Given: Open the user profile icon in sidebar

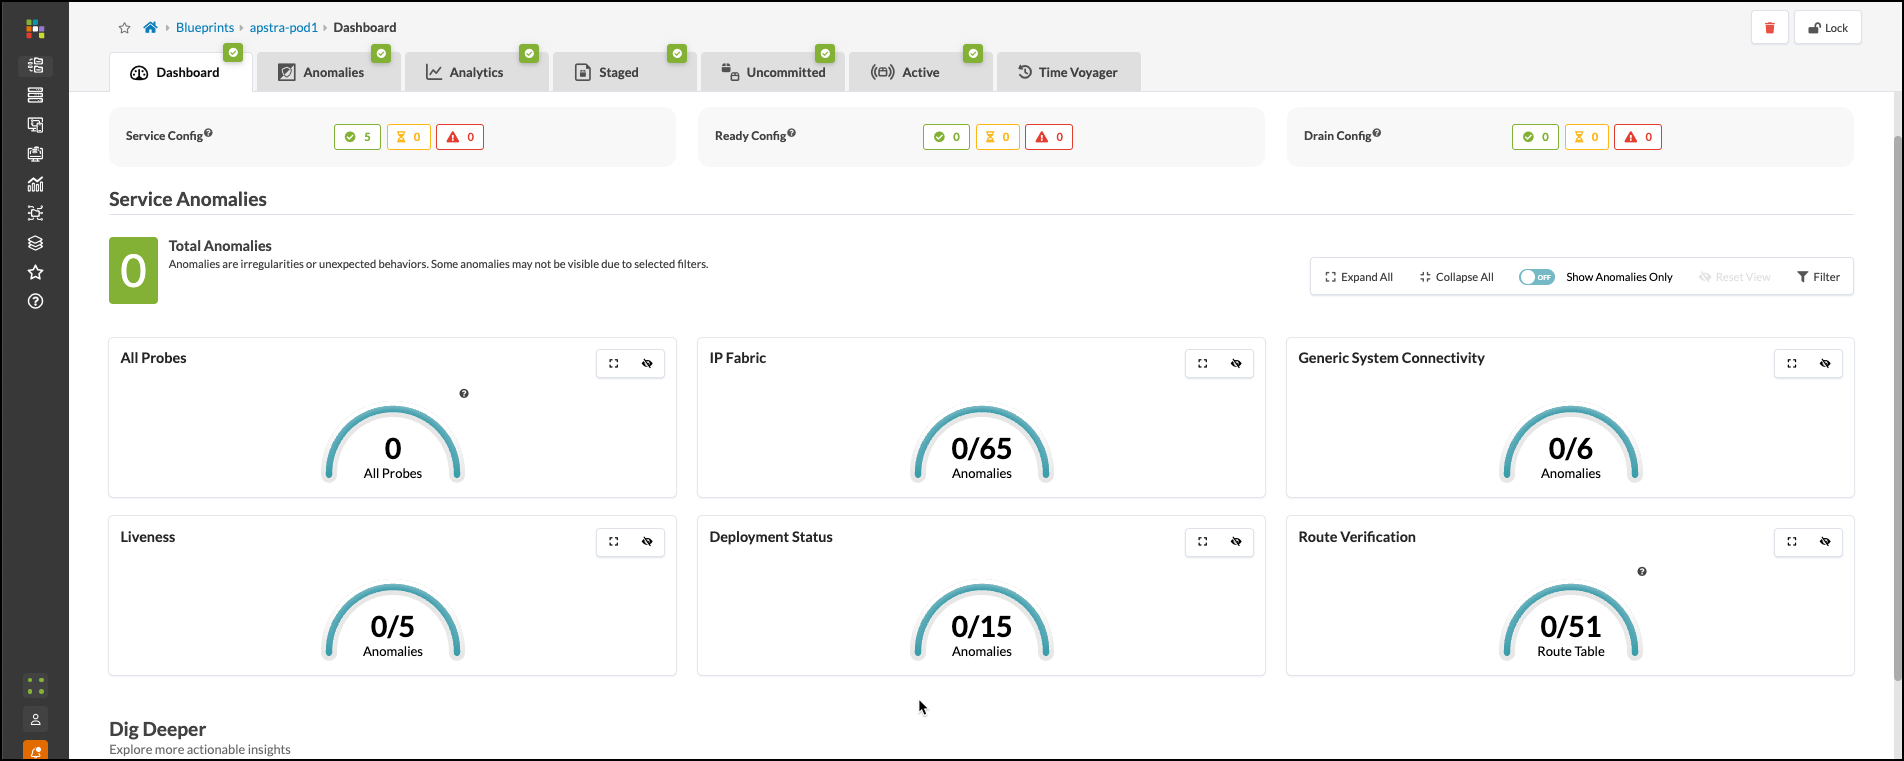Looking at the screenshot, I should point(35,719).
